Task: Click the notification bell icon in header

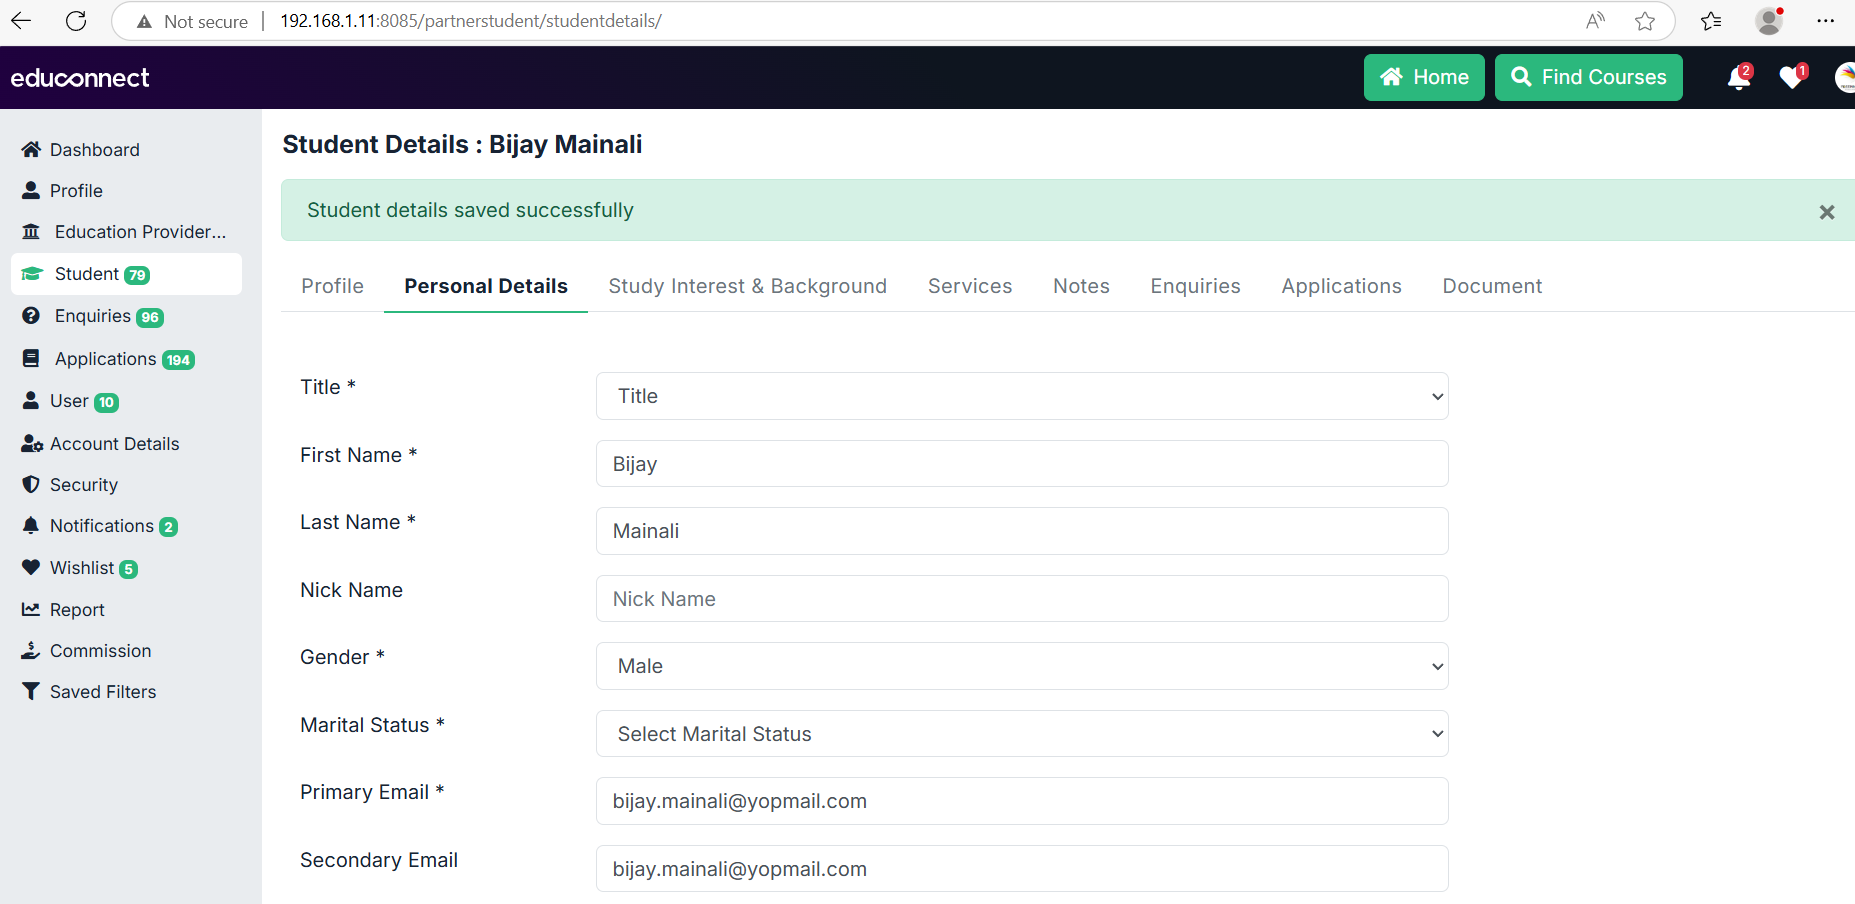Action: [1738, 78]
